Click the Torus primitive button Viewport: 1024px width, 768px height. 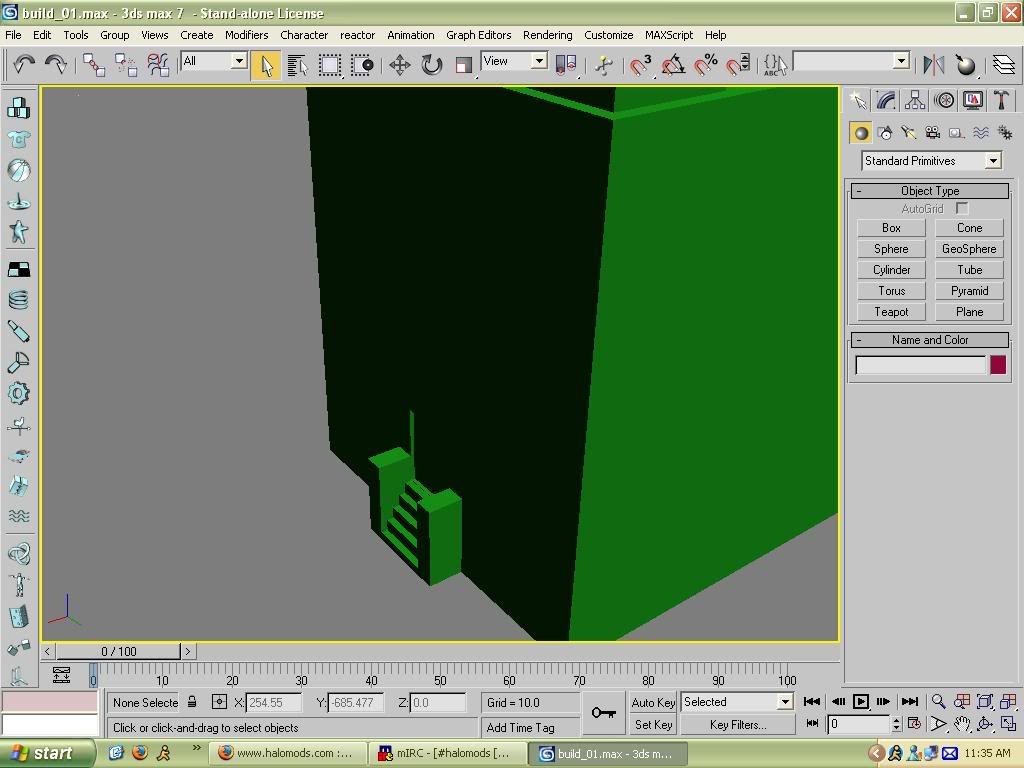891,291
